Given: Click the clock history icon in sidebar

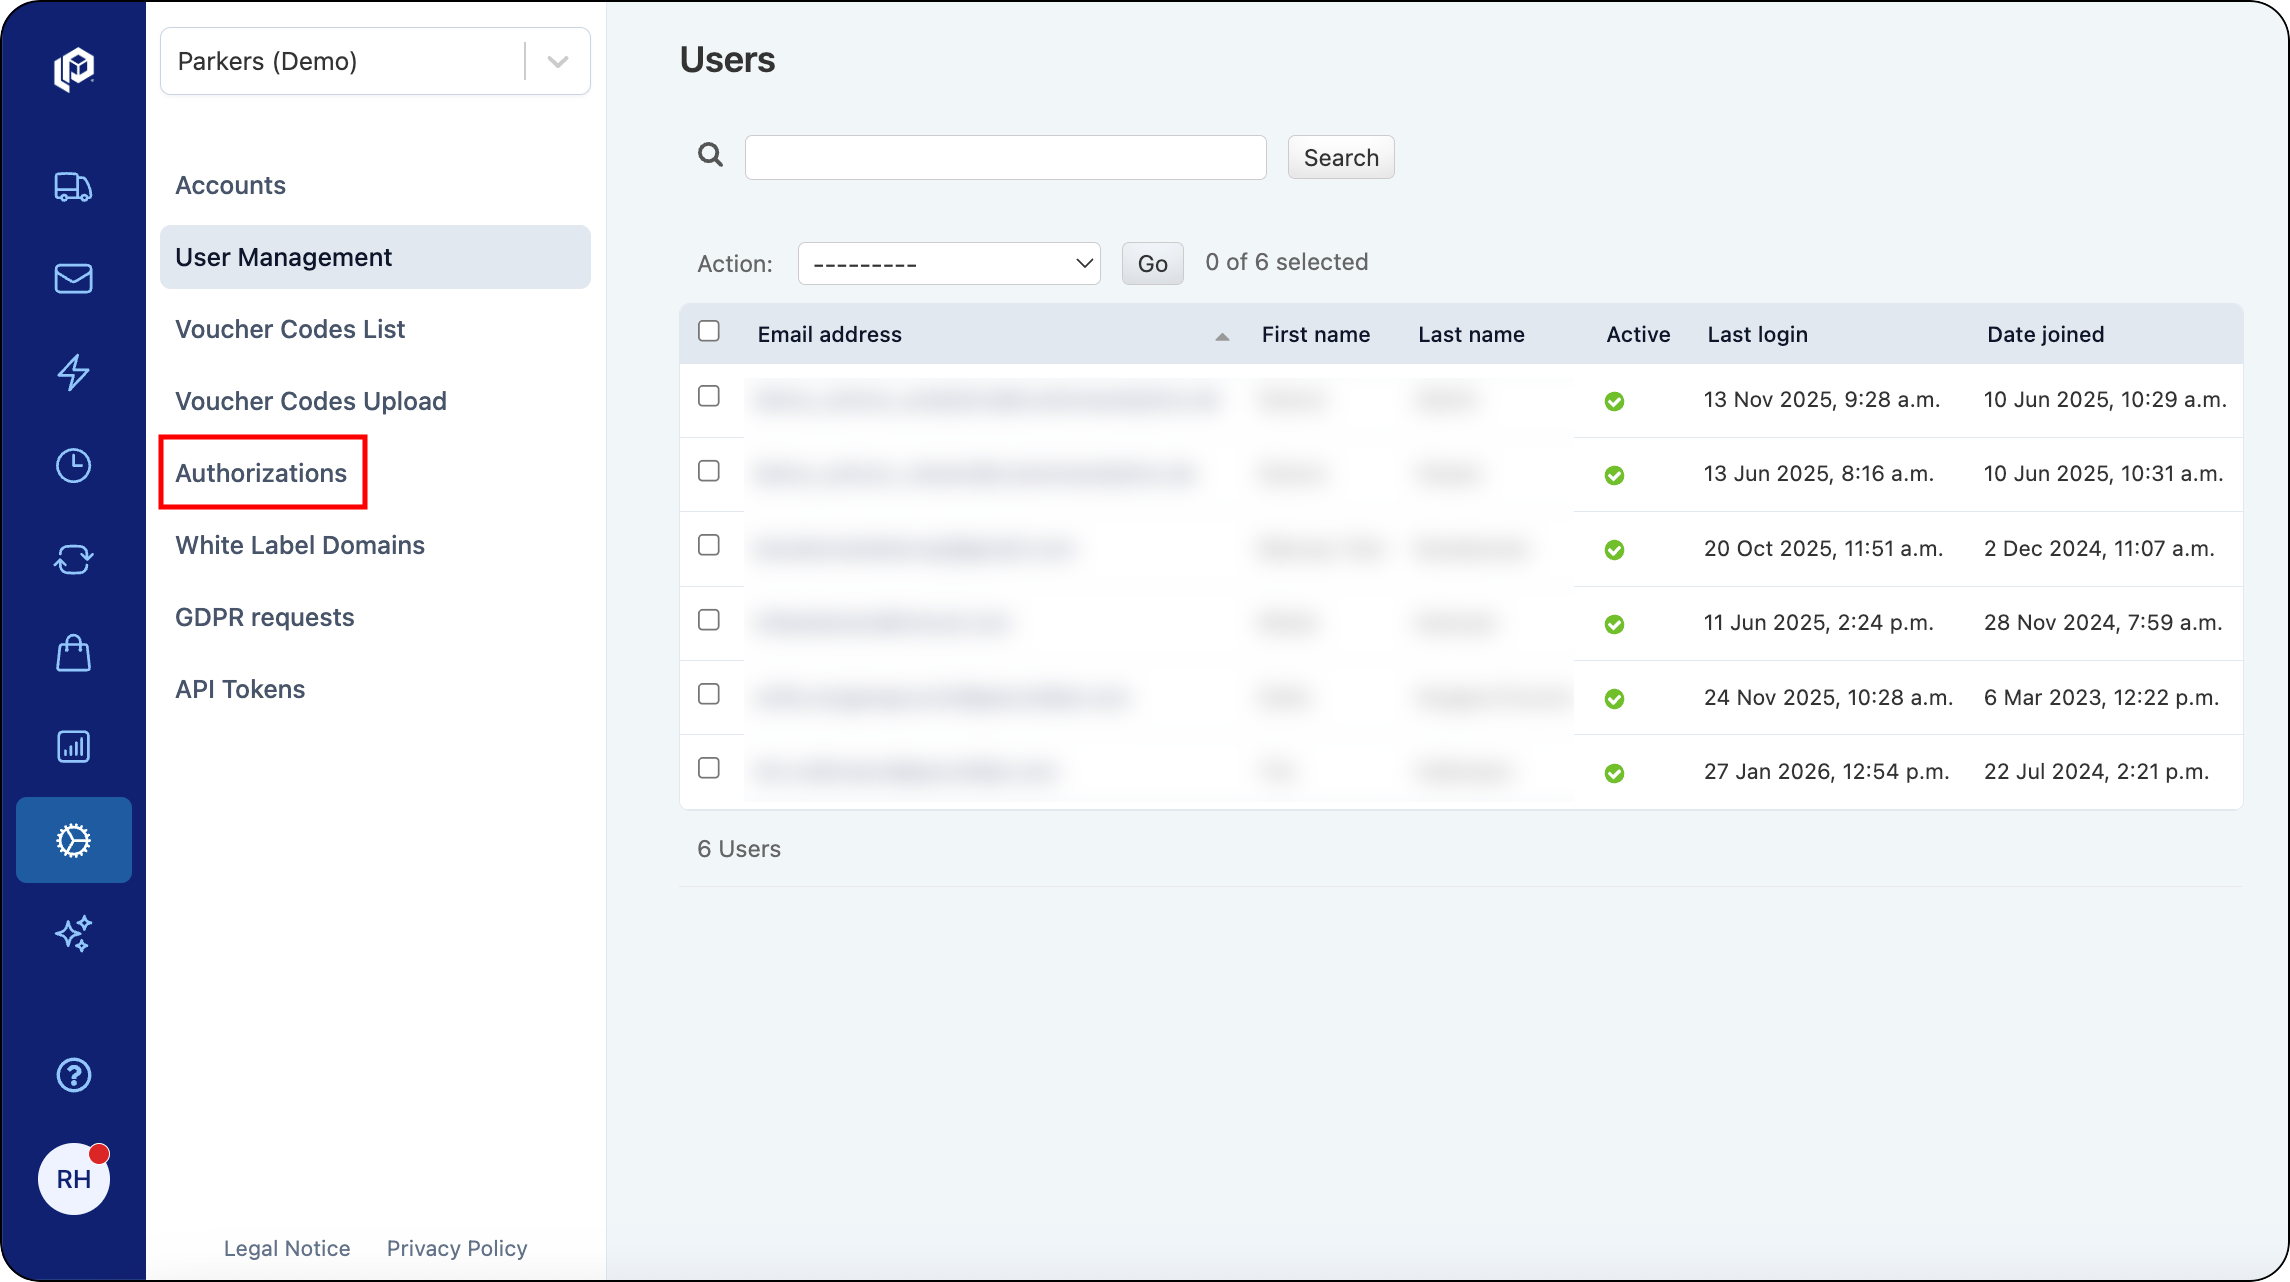Looking at the screenshot, I should (x=73, y=465).
